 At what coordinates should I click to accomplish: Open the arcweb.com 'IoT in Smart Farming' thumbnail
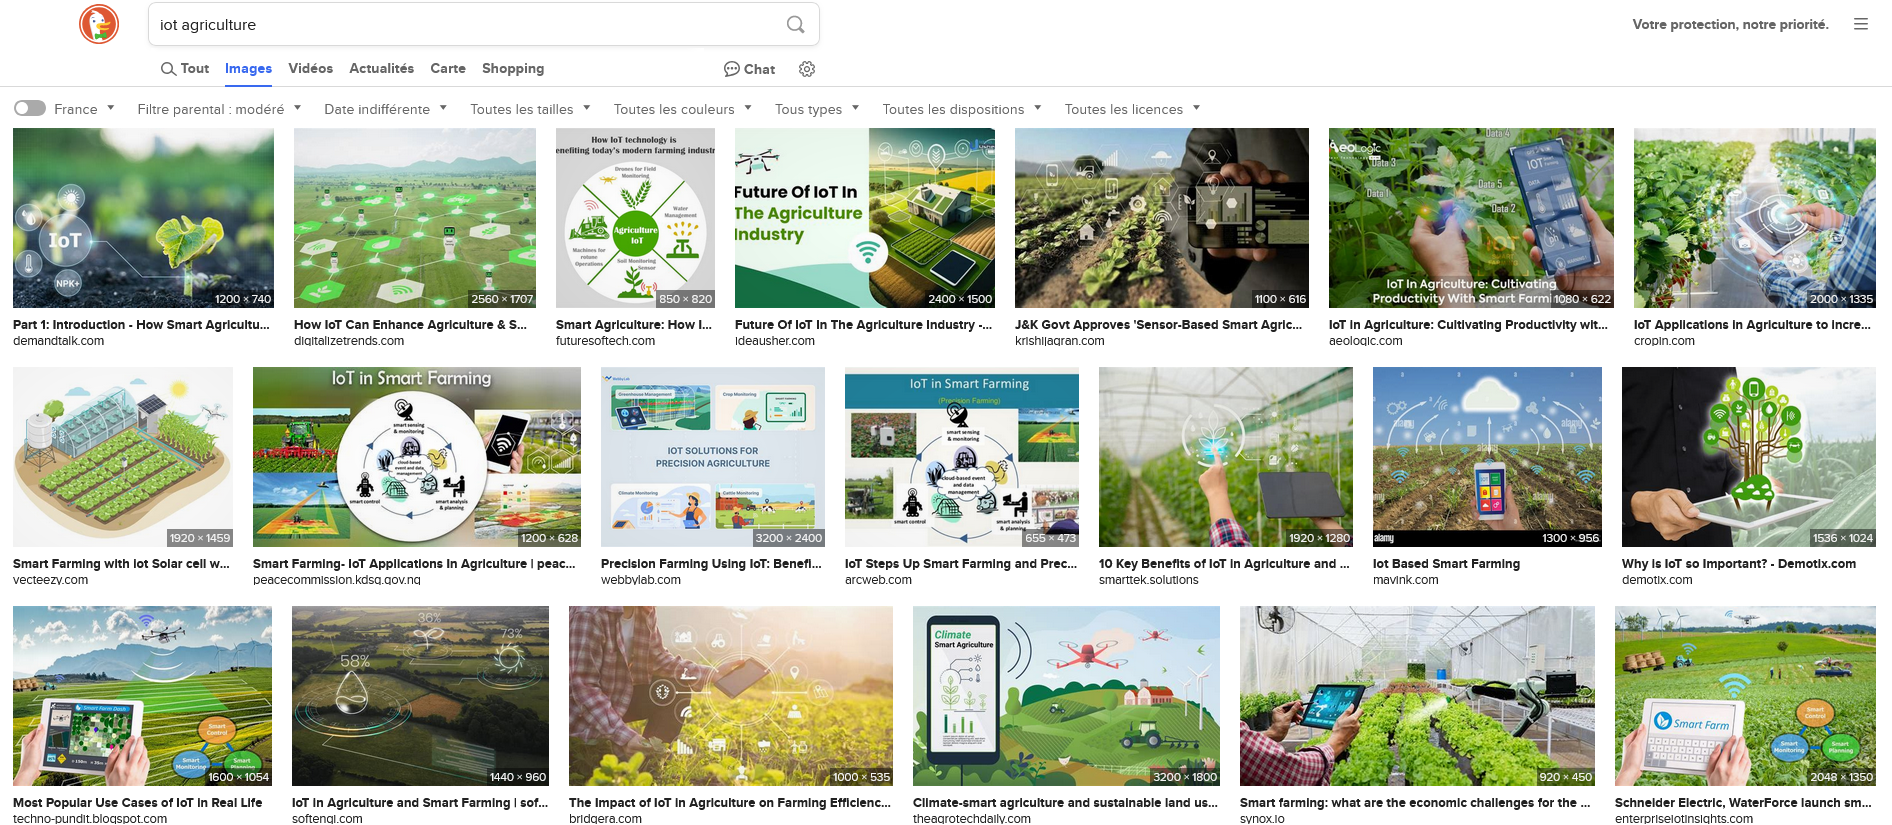(962, 457)
